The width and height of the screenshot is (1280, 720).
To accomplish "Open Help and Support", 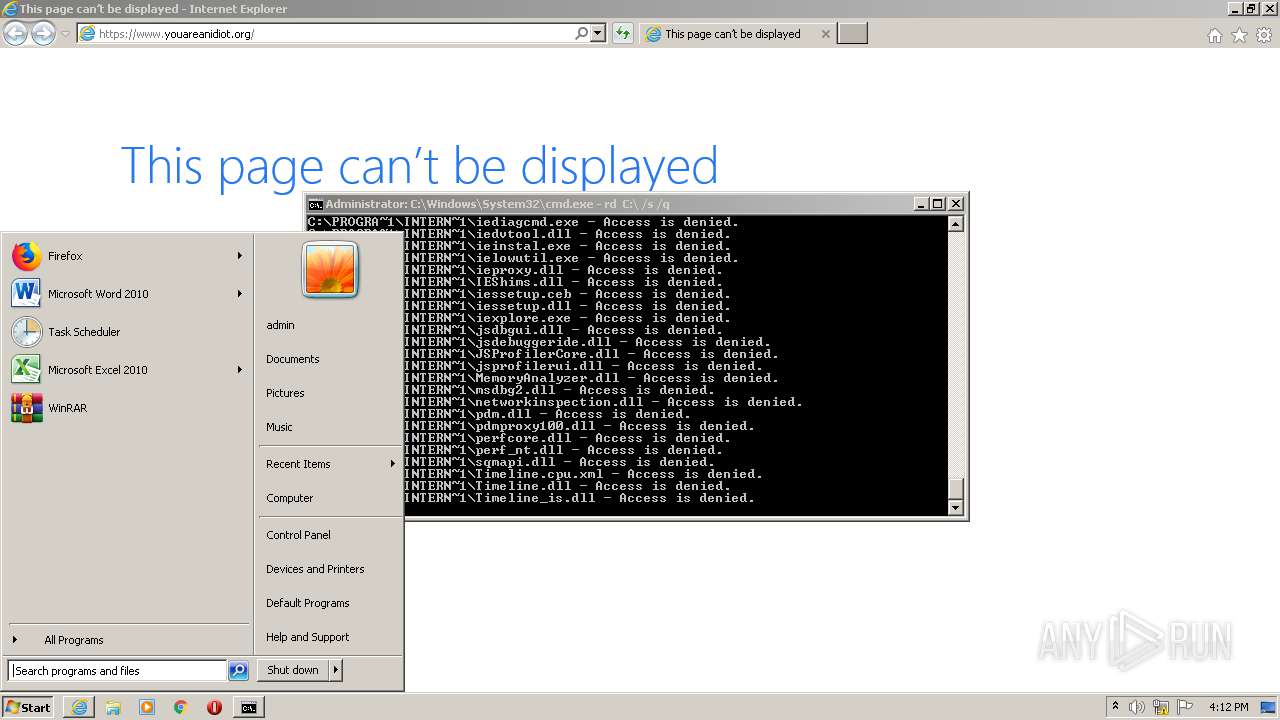I will coord(307,637).
